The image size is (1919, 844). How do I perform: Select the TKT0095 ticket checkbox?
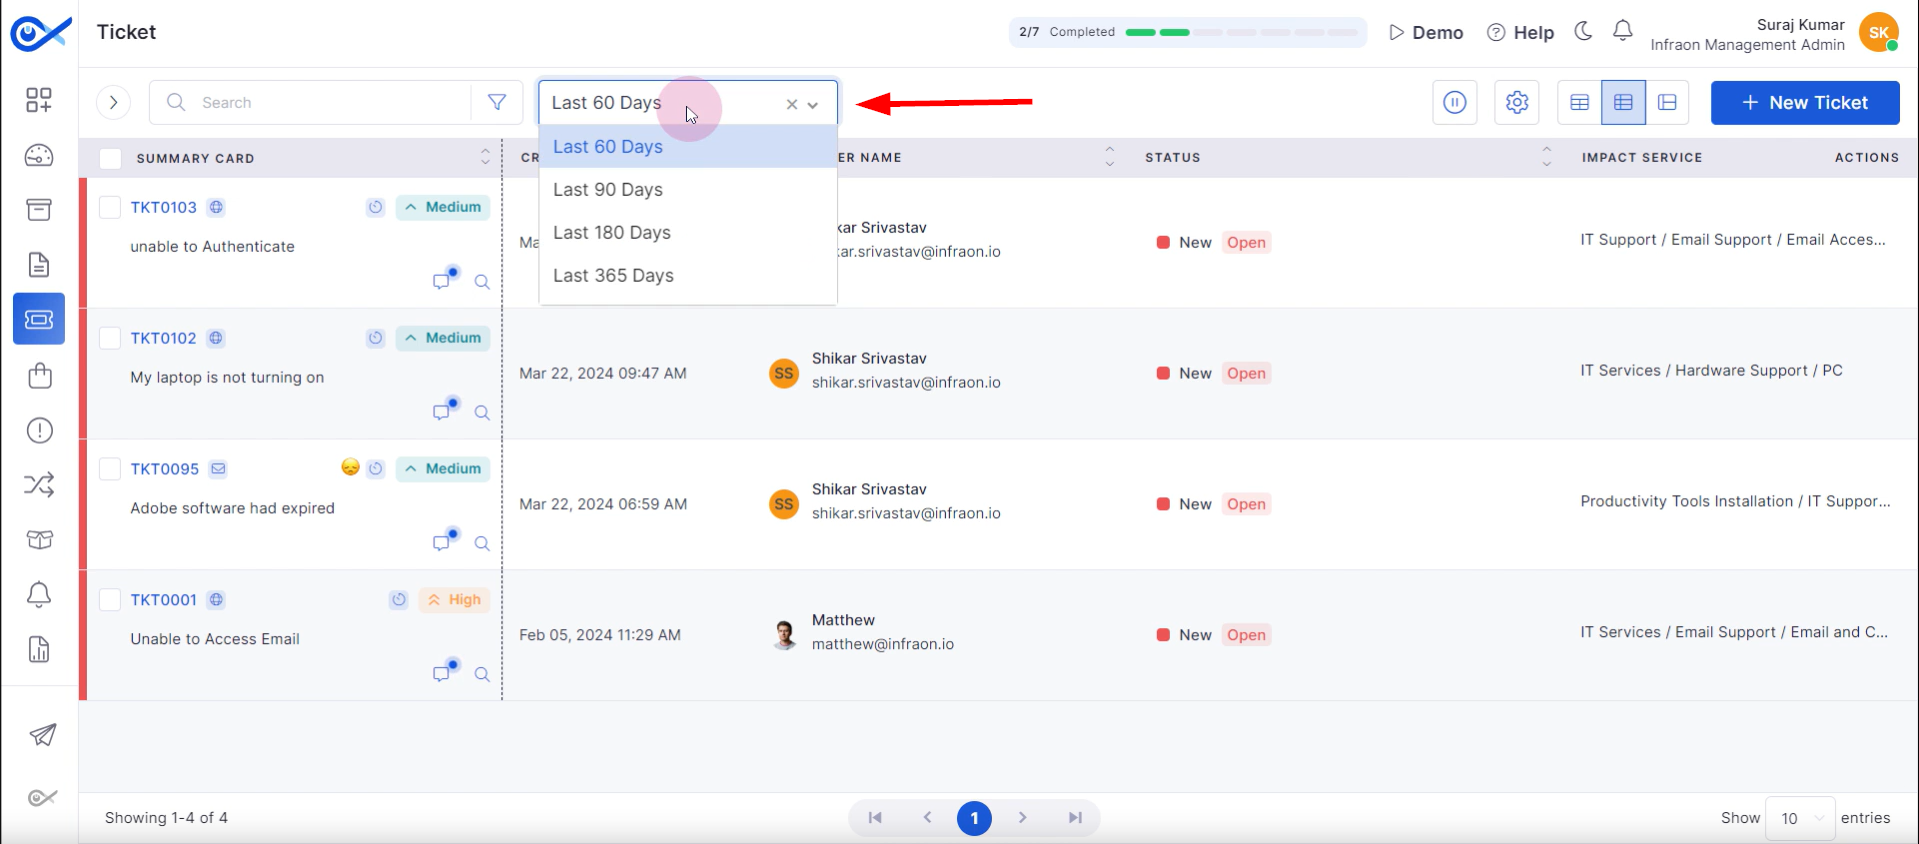[110, 469]
